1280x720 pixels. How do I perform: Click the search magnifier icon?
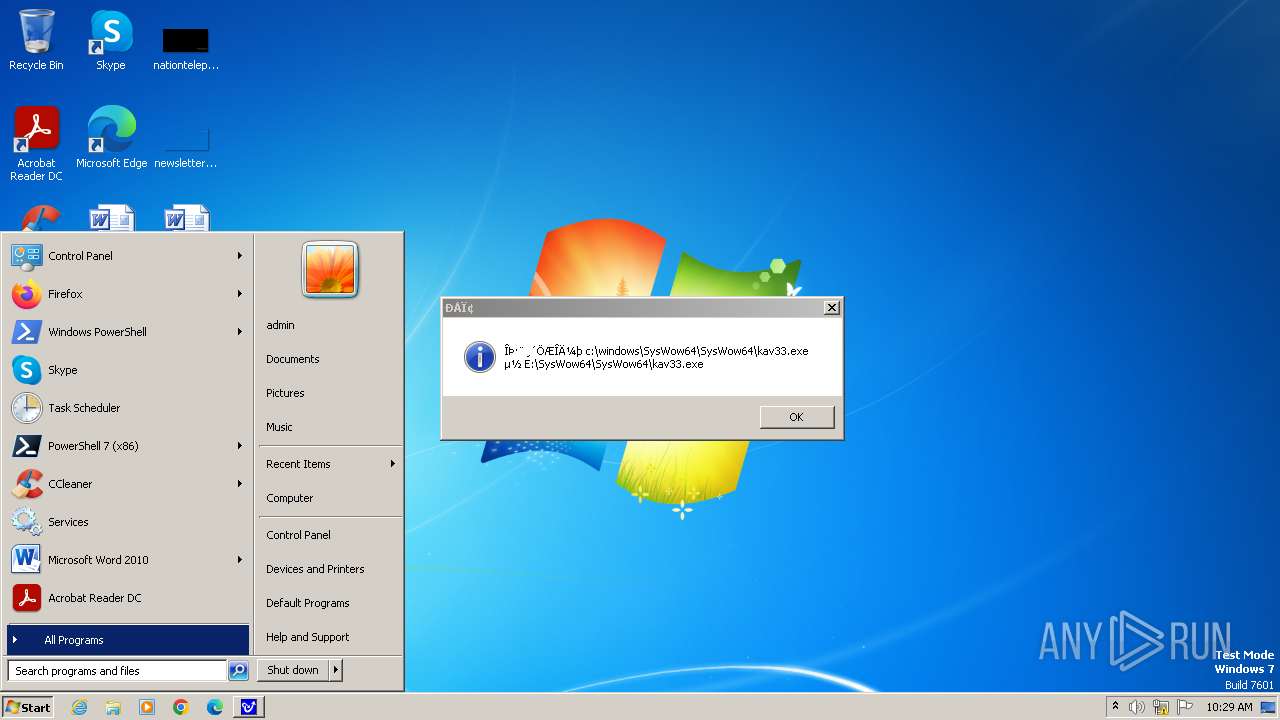(x=238, y=671)
